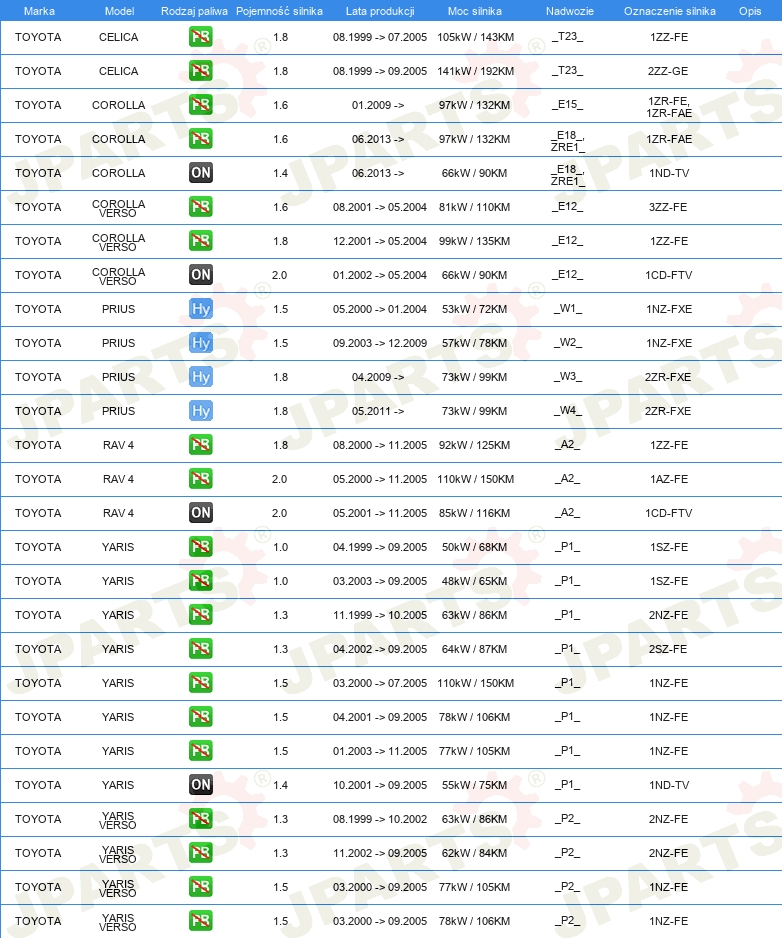Click Hy hybrid icon in Prius _W1_ row

click(x=200, y=309)
